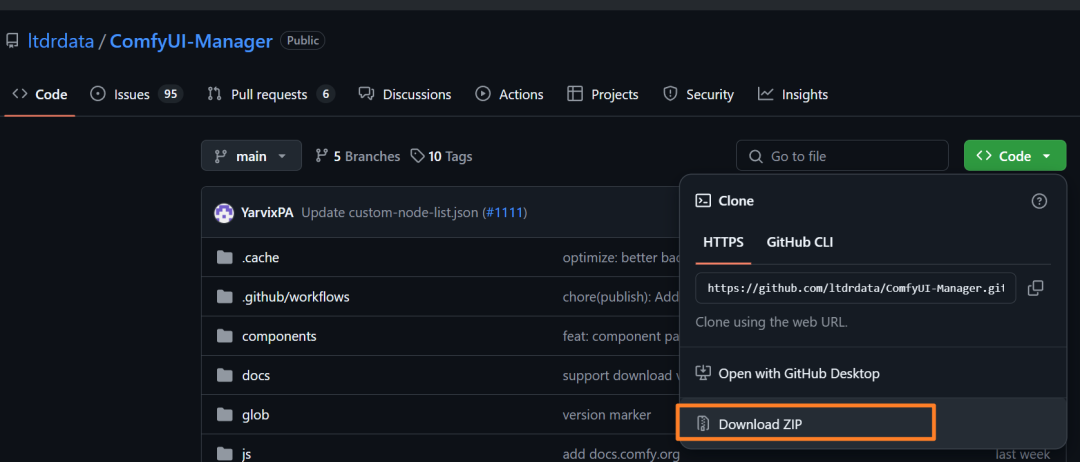Open the Pull requests tab
Image resolution: width=1080 pixels, height=462 pixels.
click(x=270, y=94)
